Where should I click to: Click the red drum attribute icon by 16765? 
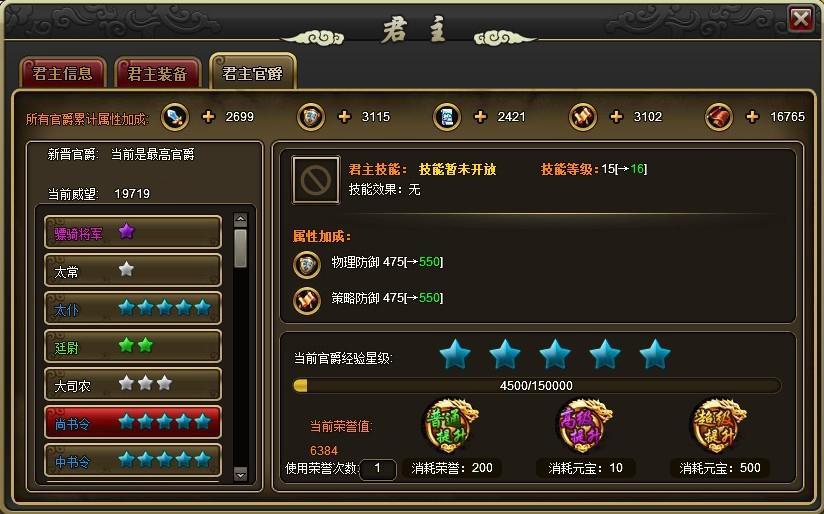[719, 117]
